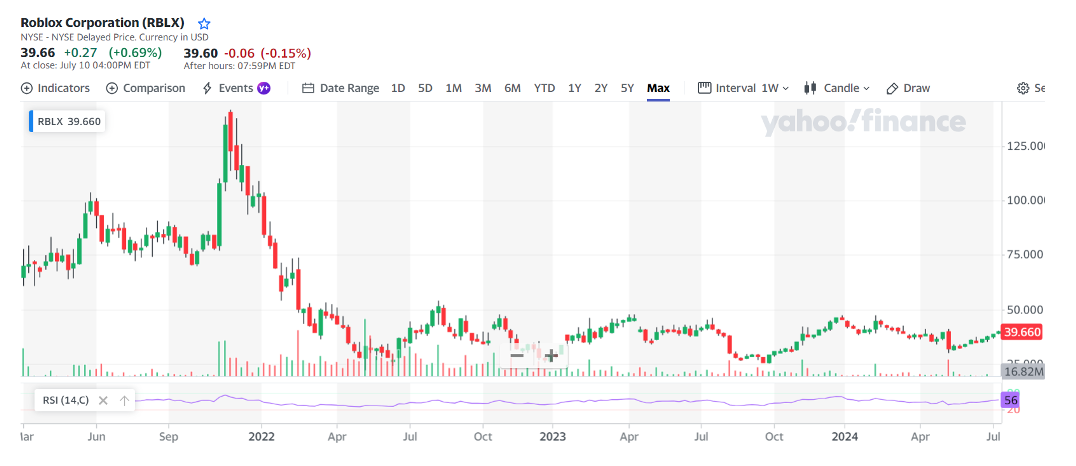Zoom in the chart with plus button
This screenshot has width=1076, height=466.
click(x=551, y=355)
